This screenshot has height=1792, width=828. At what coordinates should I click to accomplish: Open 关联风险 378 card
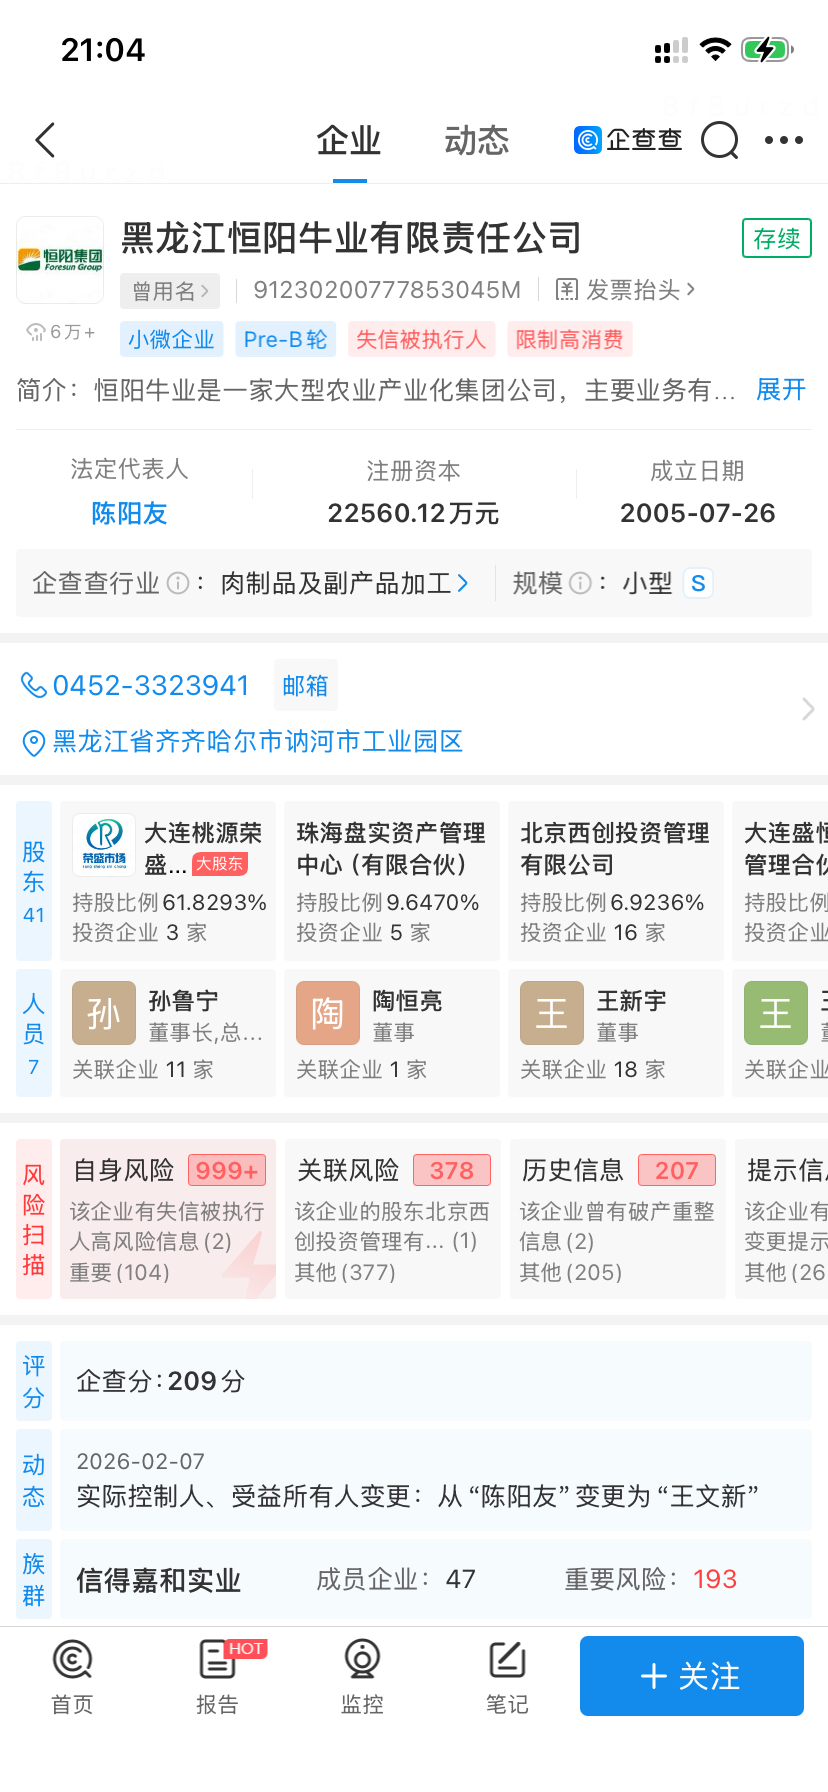393,1219
